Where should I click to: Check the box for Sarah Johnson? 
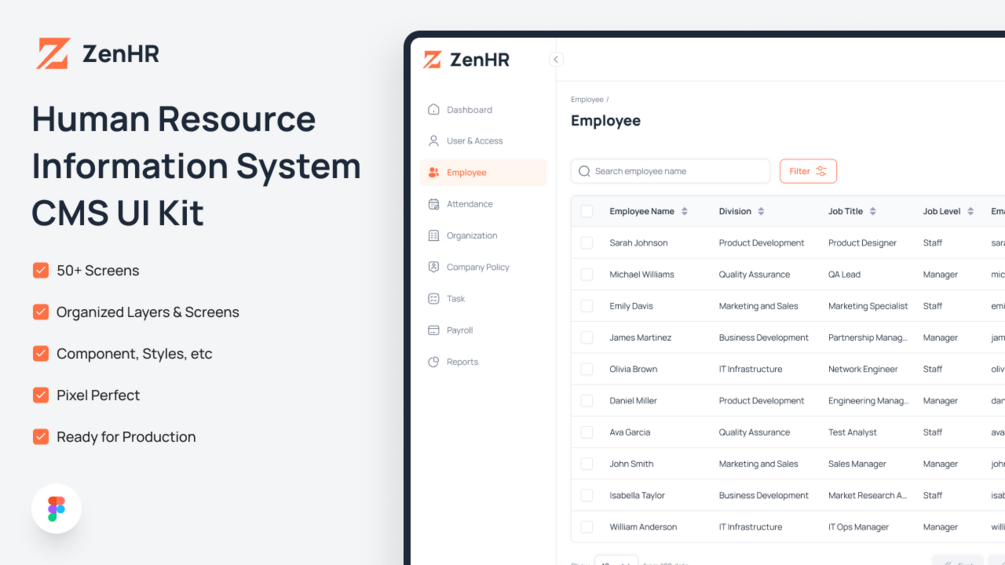[586, 243]
